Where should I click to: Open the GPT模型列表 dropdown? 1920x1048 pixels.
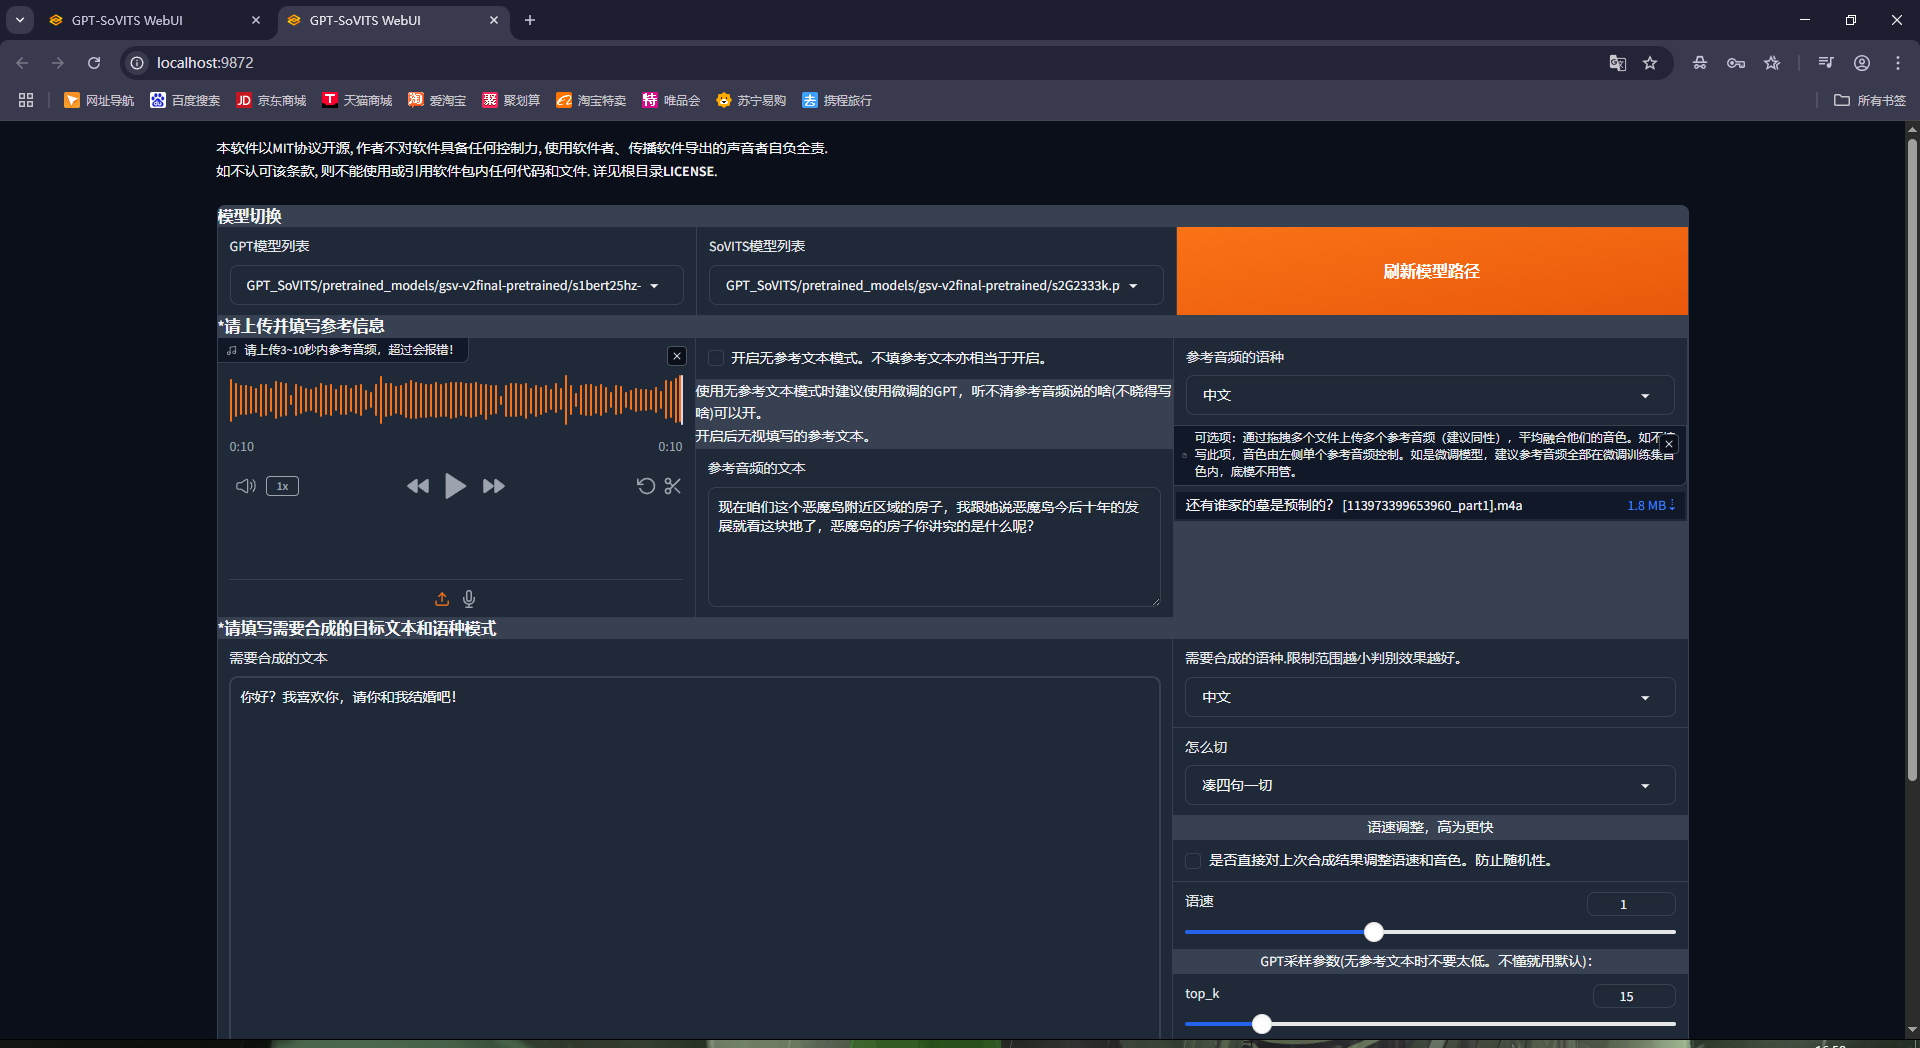click(455, 285)
